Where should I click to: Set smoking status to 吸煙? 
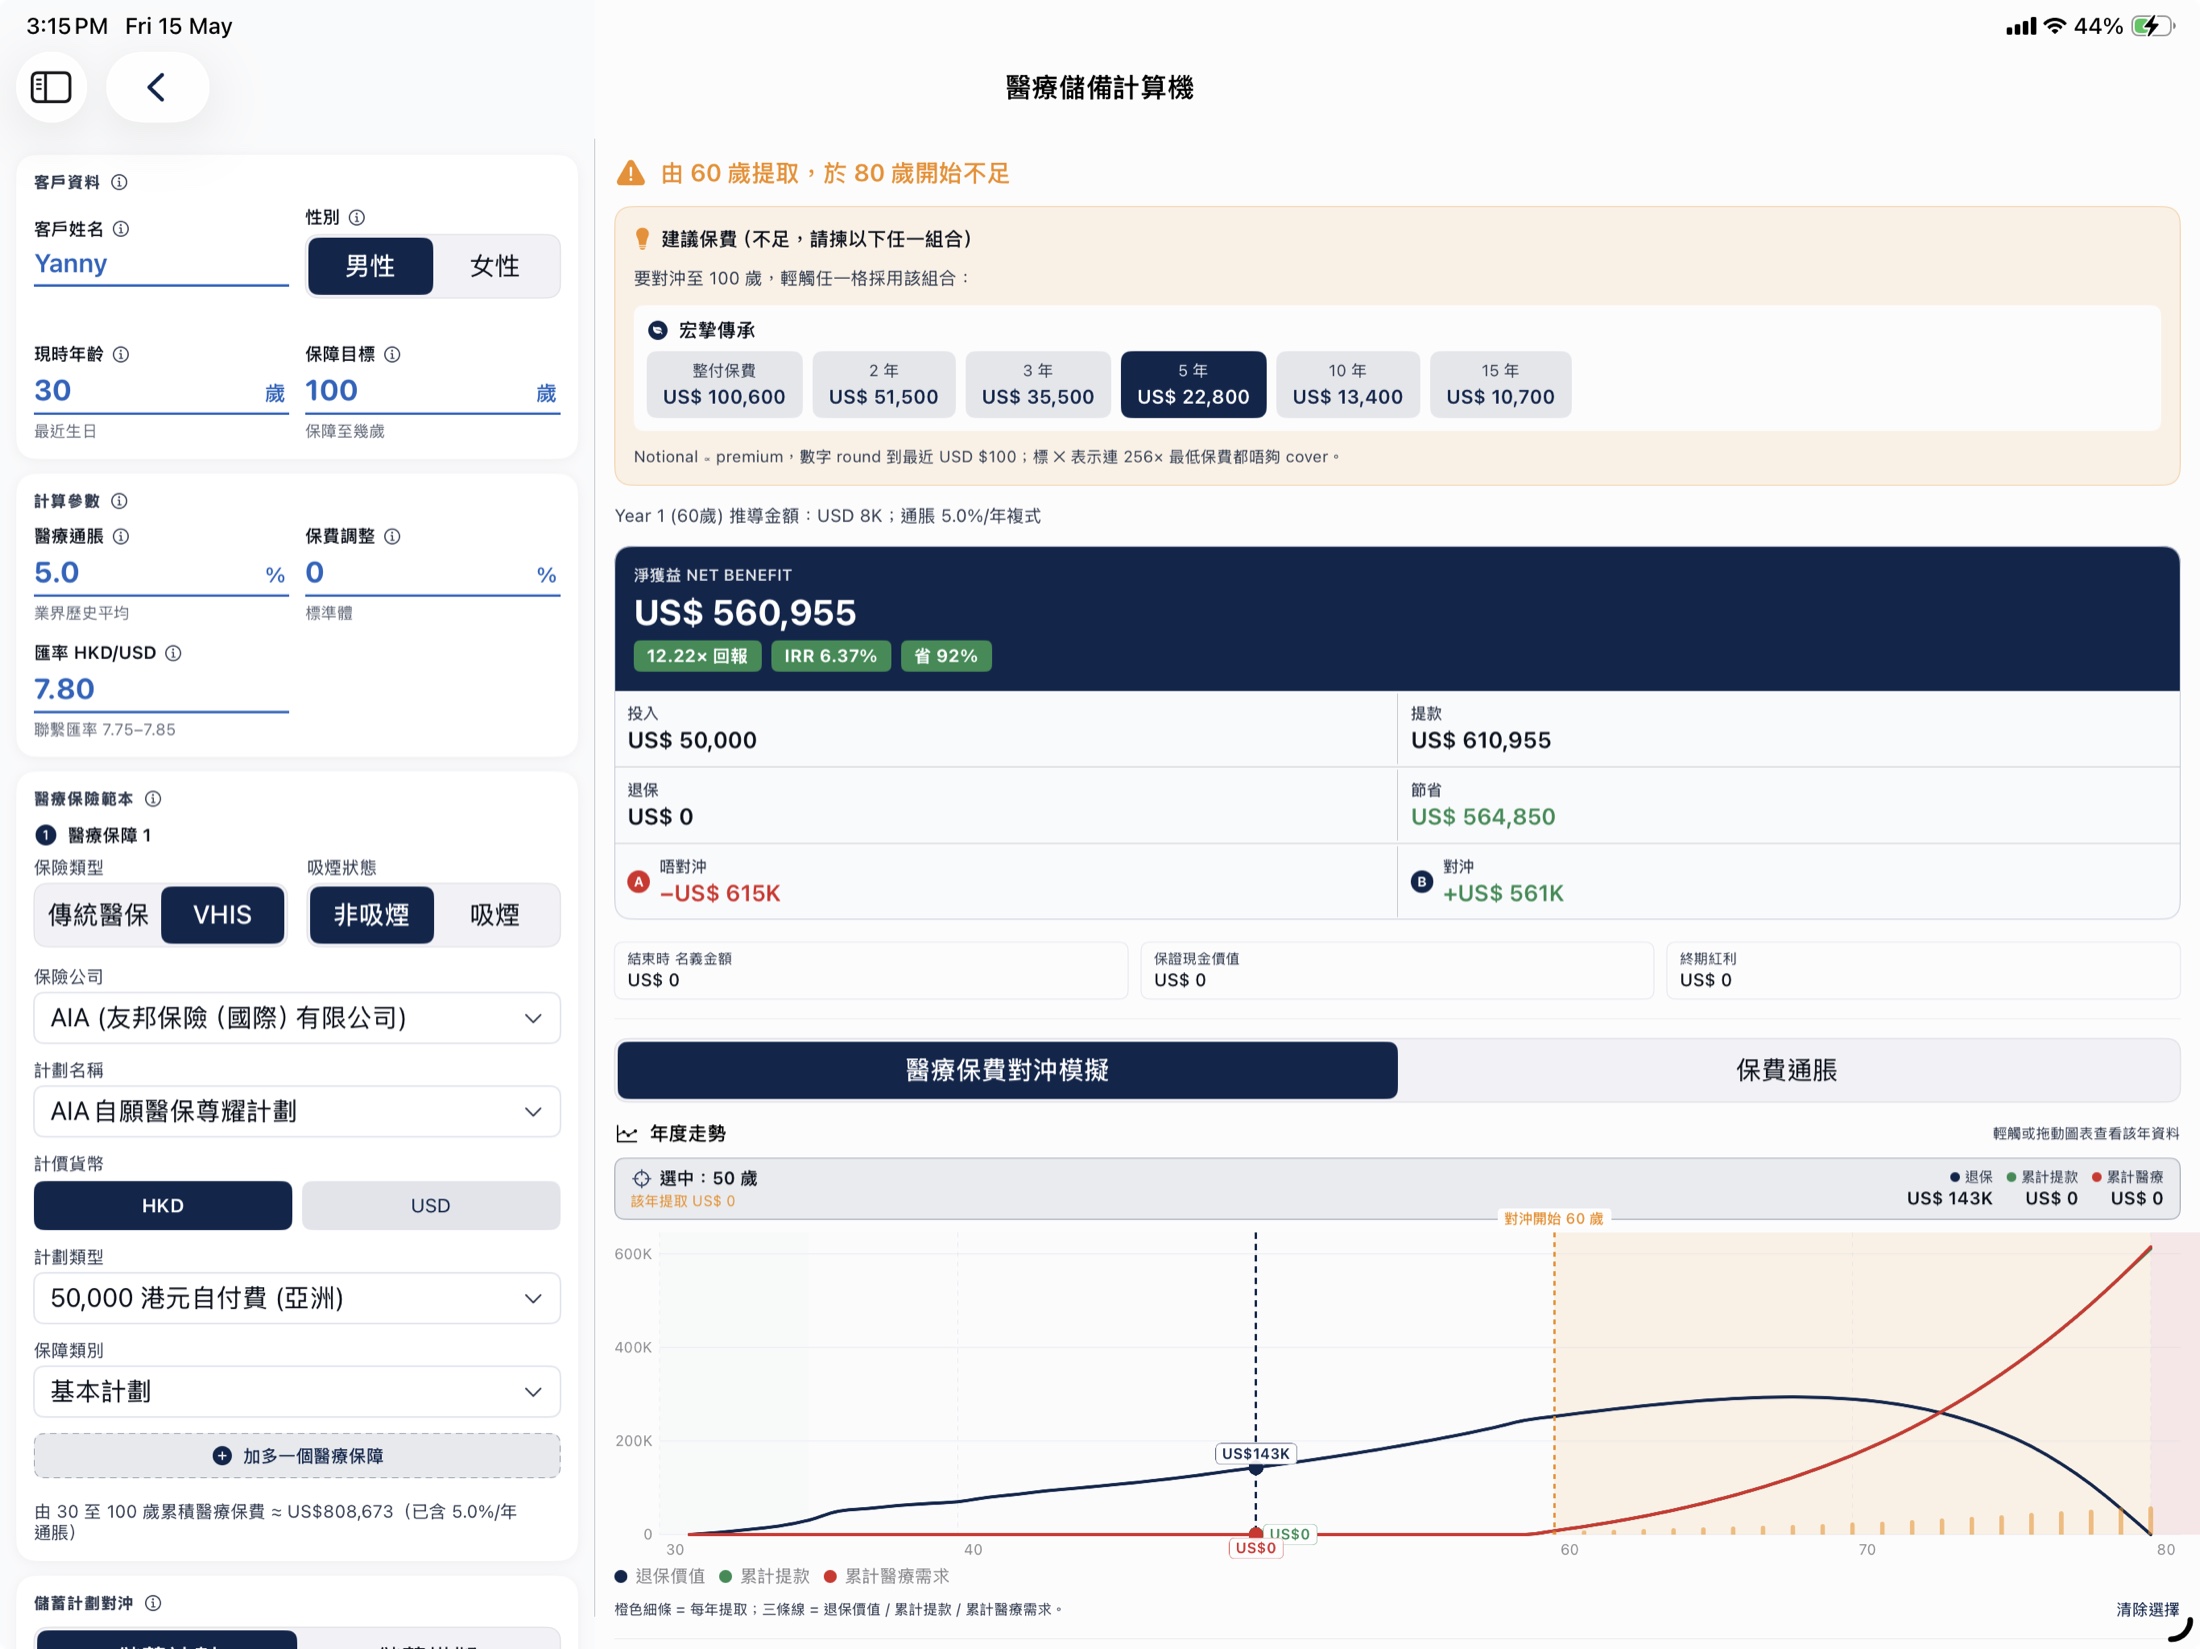495,915
